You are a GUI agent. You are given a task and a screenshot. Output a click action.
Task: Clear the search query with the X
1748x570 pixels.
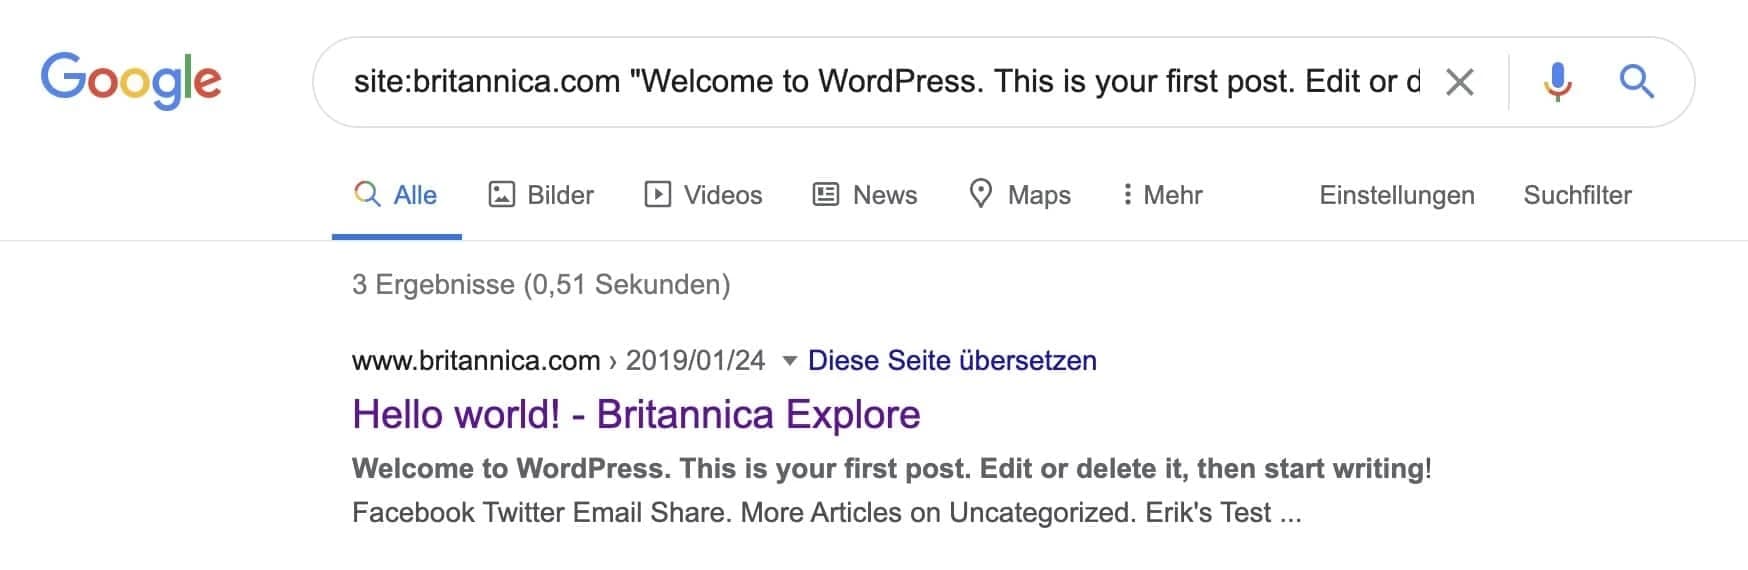1459,82
